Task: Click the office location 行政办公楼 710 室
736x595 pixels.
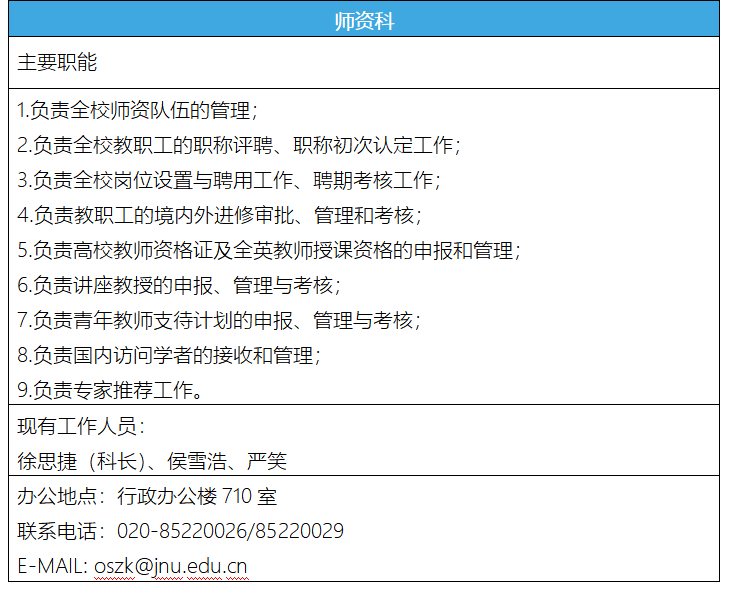Action: coord(196,496)
